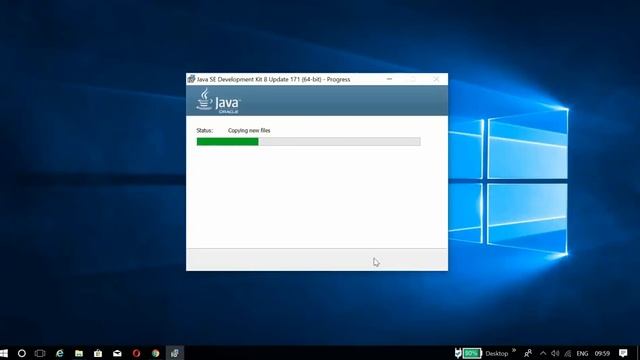This screenshot has height=360, width=640.
Task: Click the 'Status:' label
Action: (x=204, y=131)
